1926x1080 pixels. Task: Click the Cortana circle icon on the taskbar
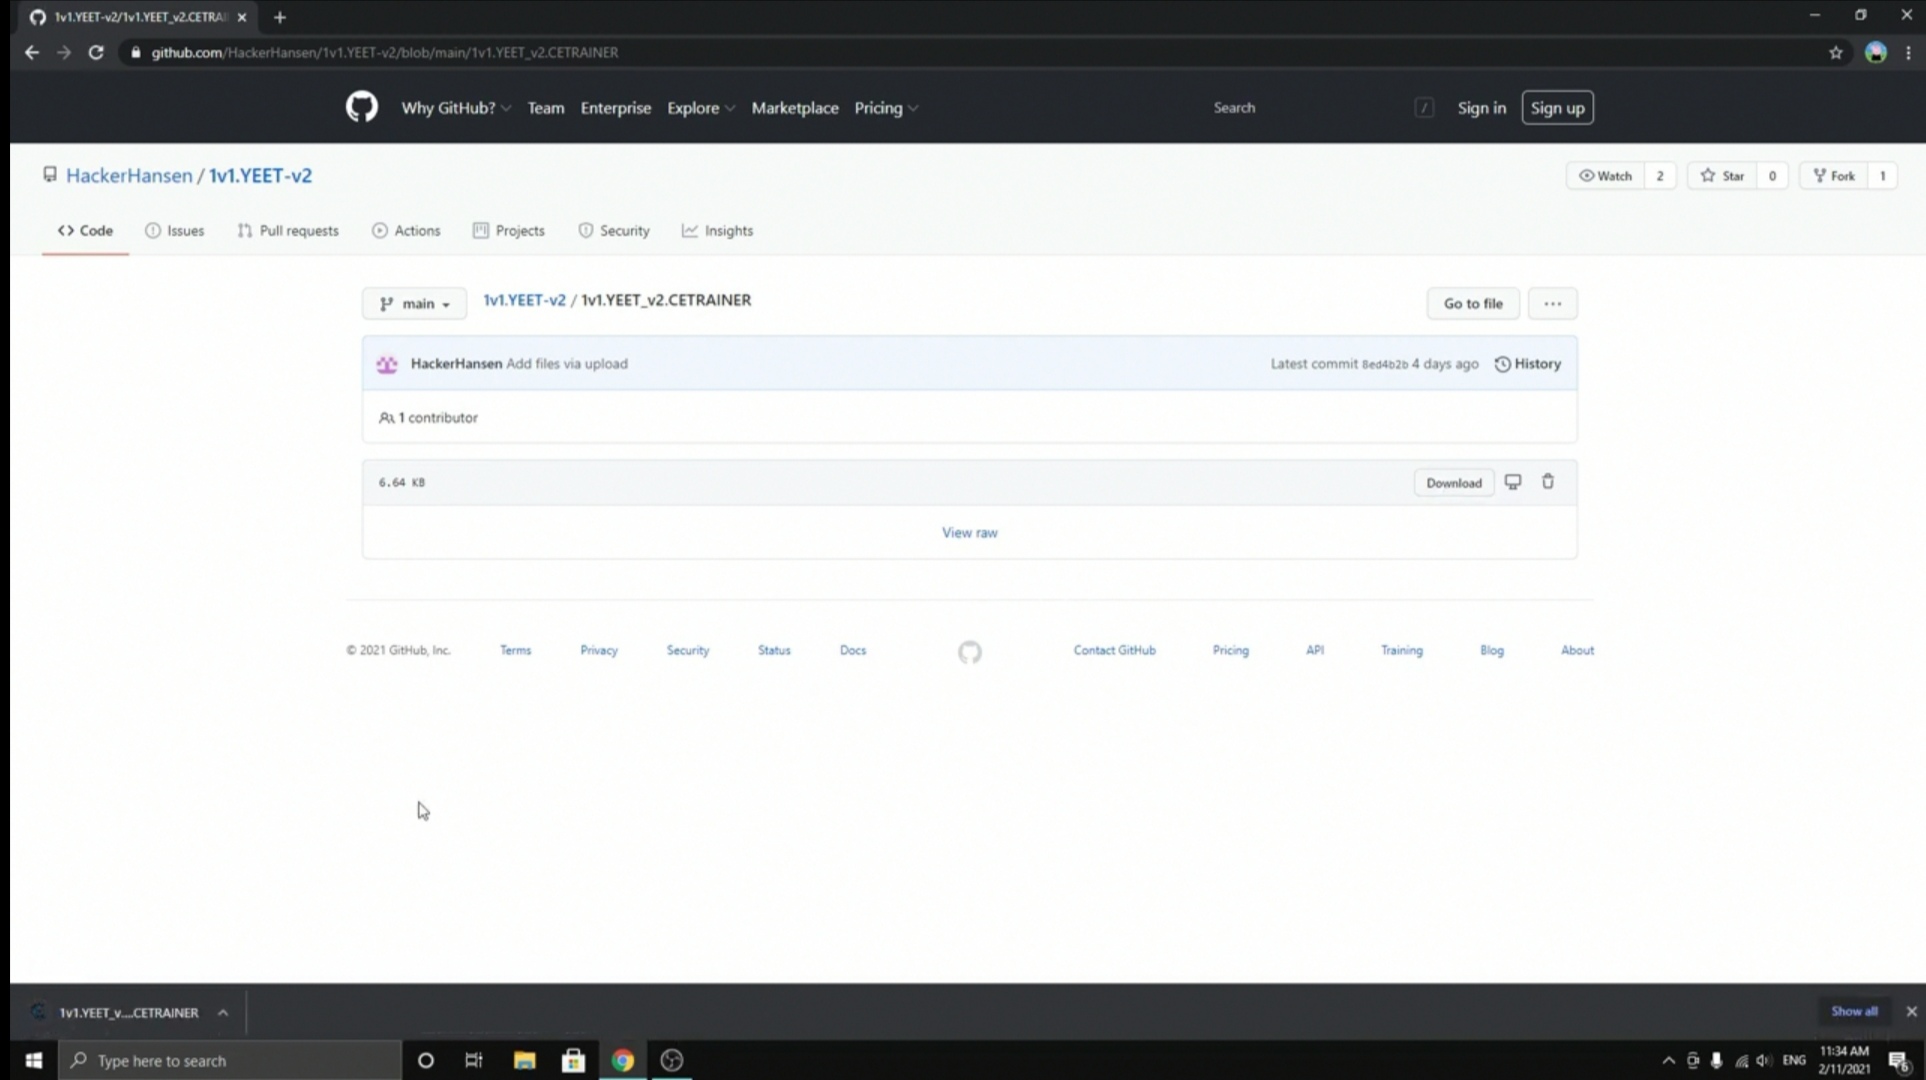(425, 1060)
